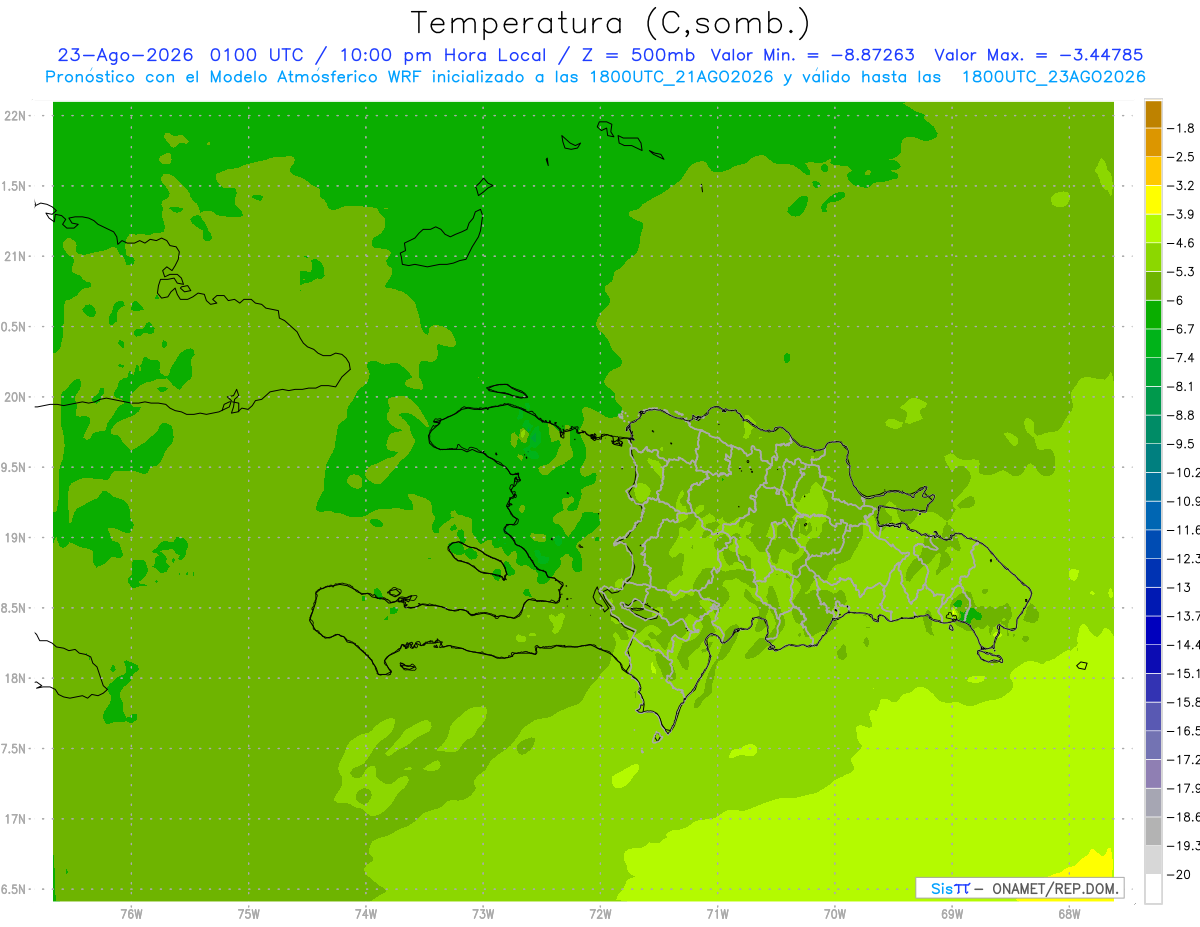
Task: Click the "Valor Max. = -3.44785" text
Action: pyautogui.click(x=1038, y=55)
